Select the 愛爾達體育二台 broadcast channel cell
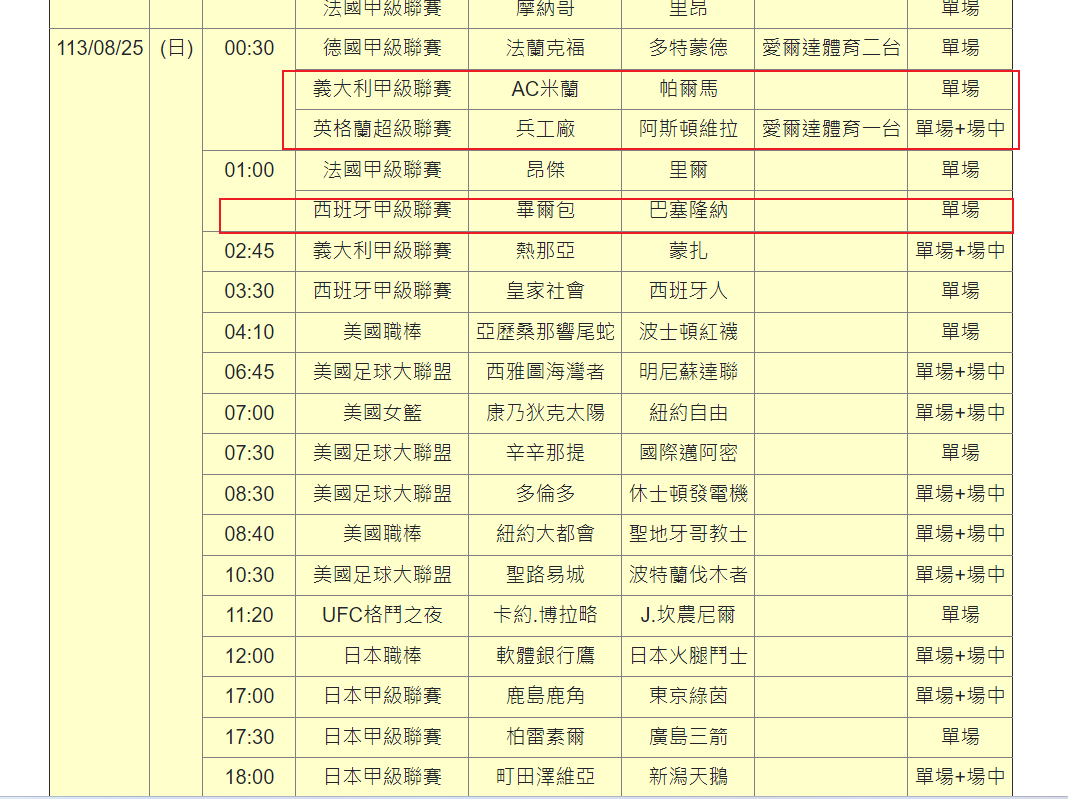This screenshot has height=799, width=1068. point(831,48)
